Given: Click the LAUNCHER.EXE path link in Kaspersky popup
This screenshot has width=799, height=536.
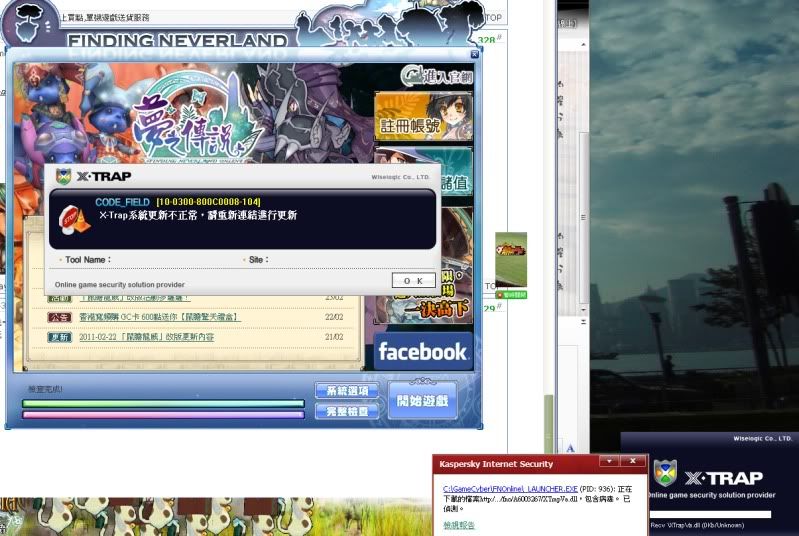Looking at the screenshot, I should [510, 489].
